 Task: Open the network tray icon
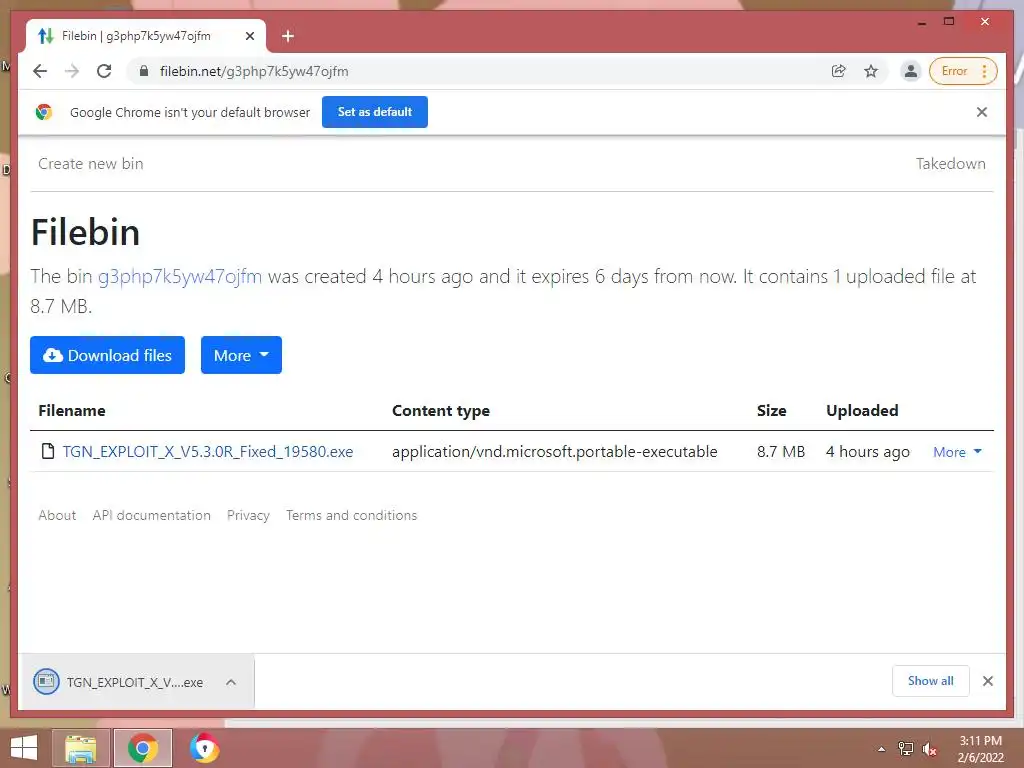coord(905,749)
